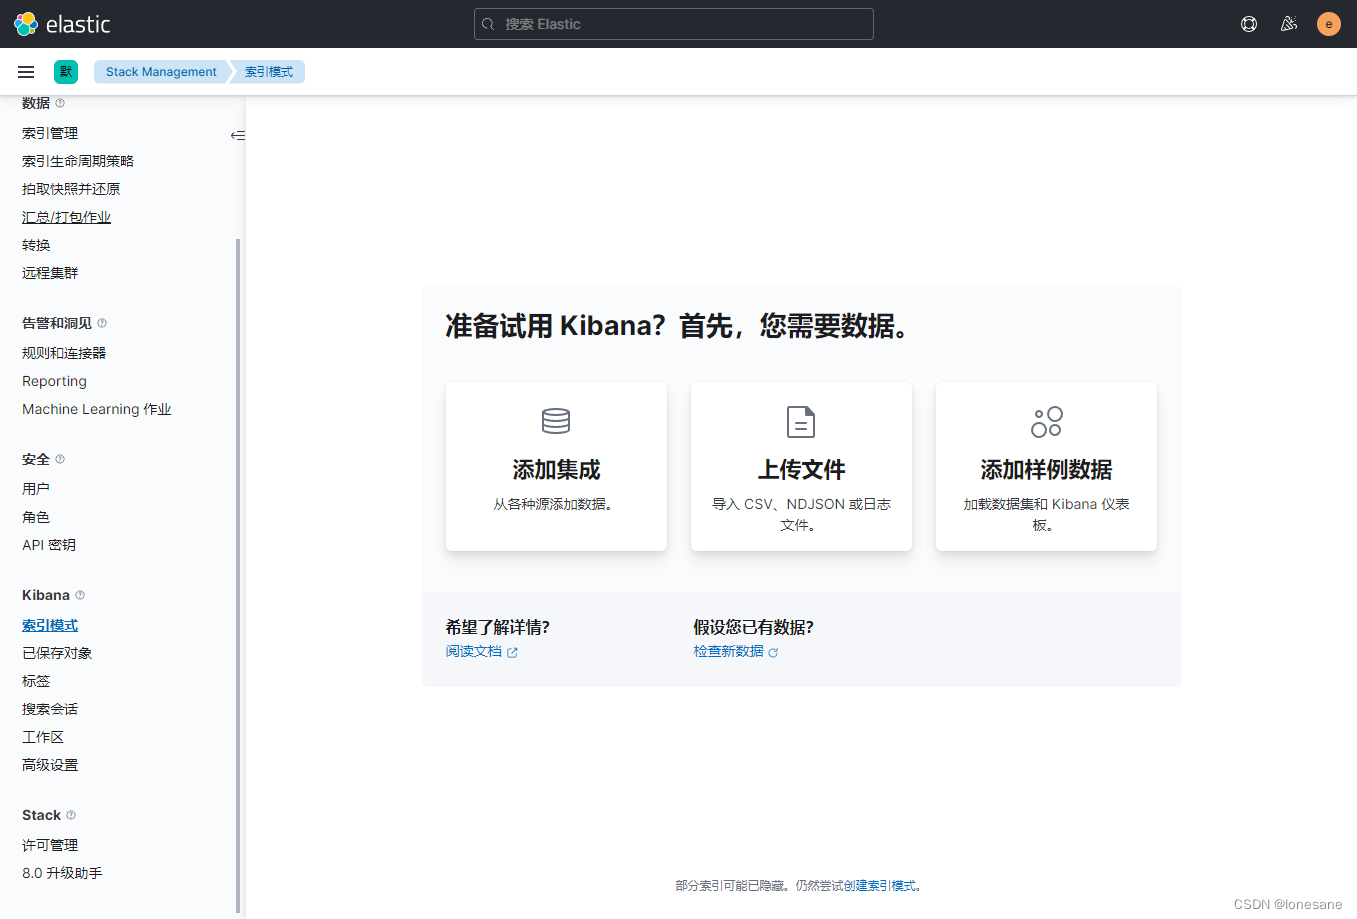Open the help menu lifebuoy icon

click(x=1249, y=24)
